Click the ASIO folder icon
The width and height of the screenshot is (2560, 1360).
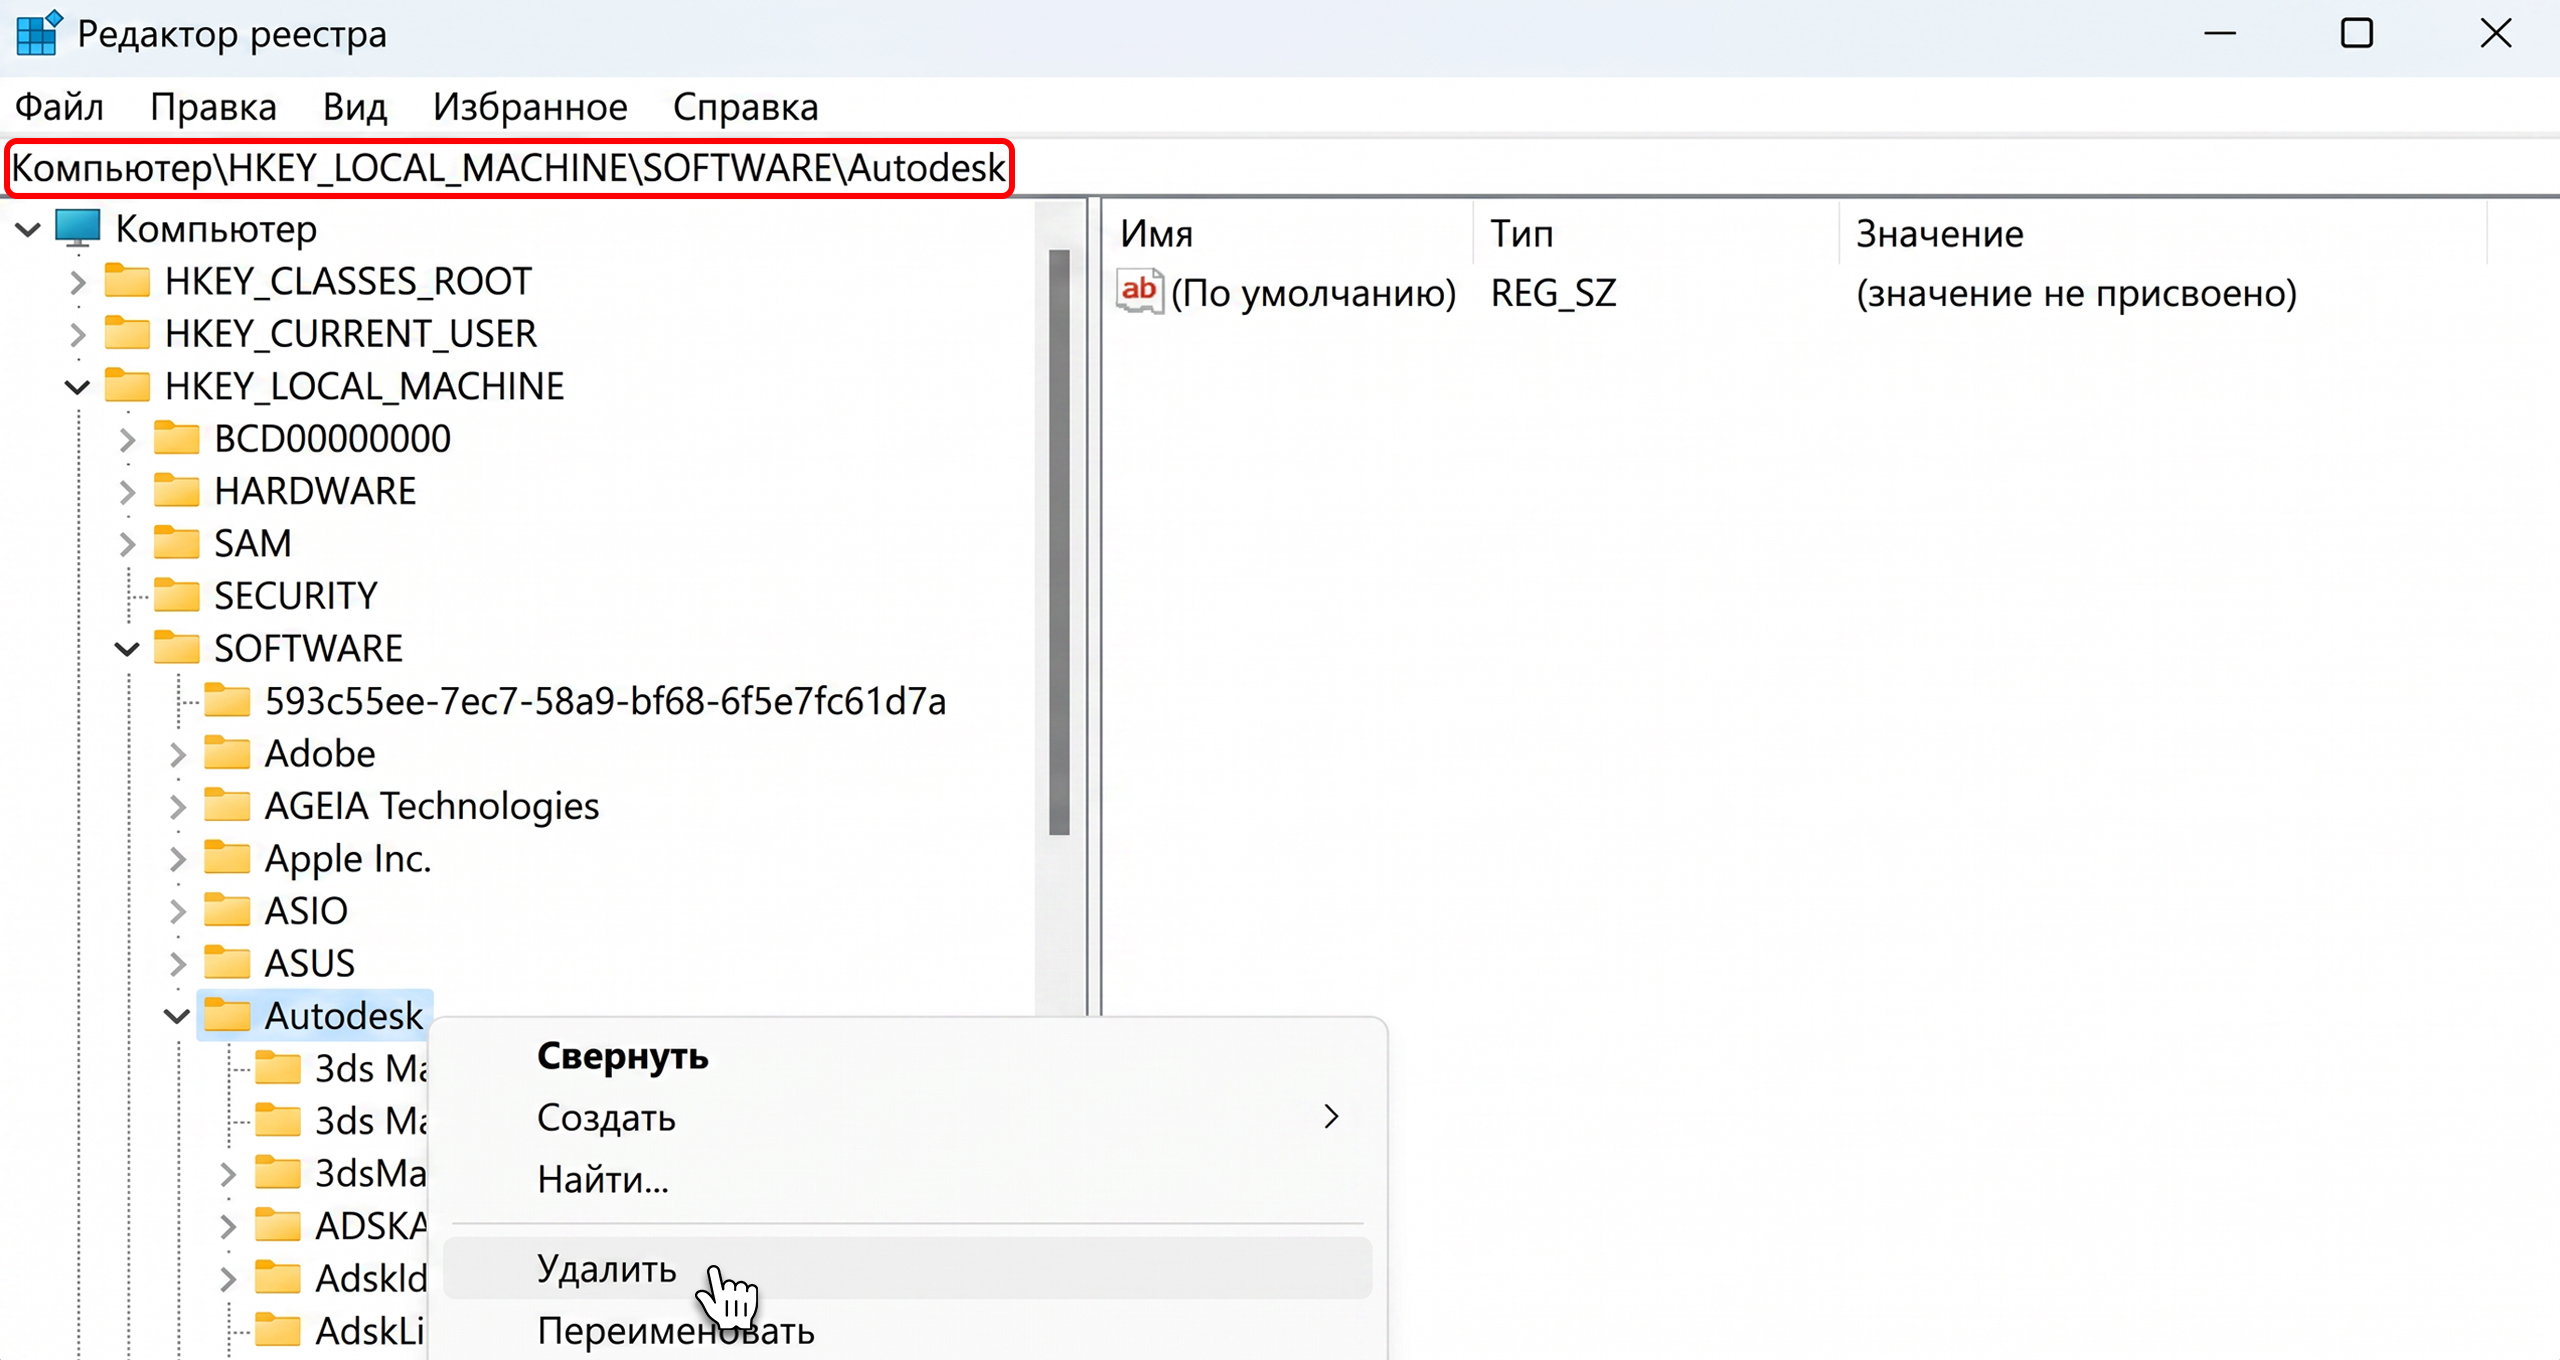(x=227, y=910)
